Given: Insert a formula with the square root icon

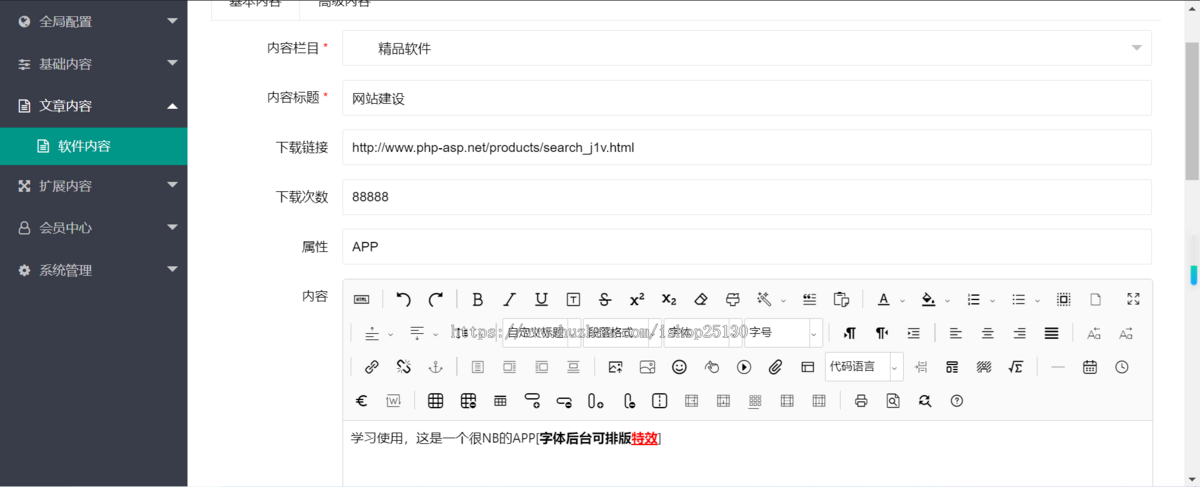Looking at the screenshot, I should point(1015,367).
